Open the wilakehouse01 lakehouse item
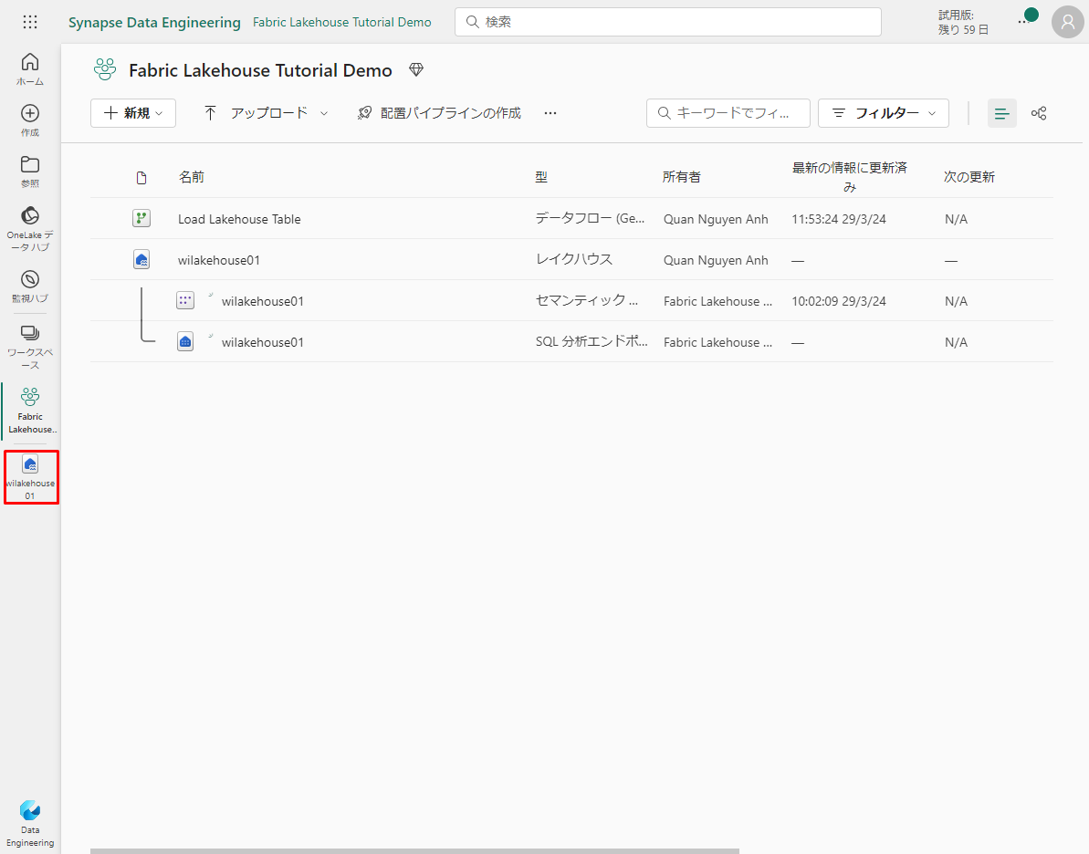Image resolution: width=1089 pixels, height=854 pixels. 219,260
